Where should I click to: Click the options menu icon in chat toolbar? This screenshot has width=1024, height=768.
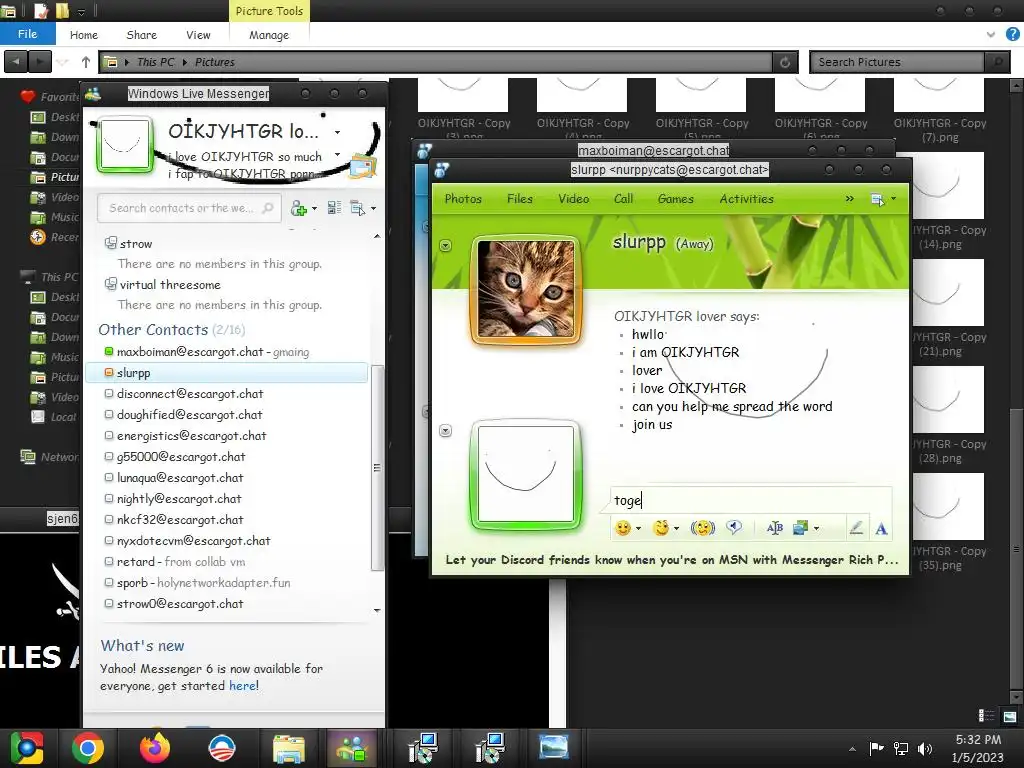pos(878,199)
